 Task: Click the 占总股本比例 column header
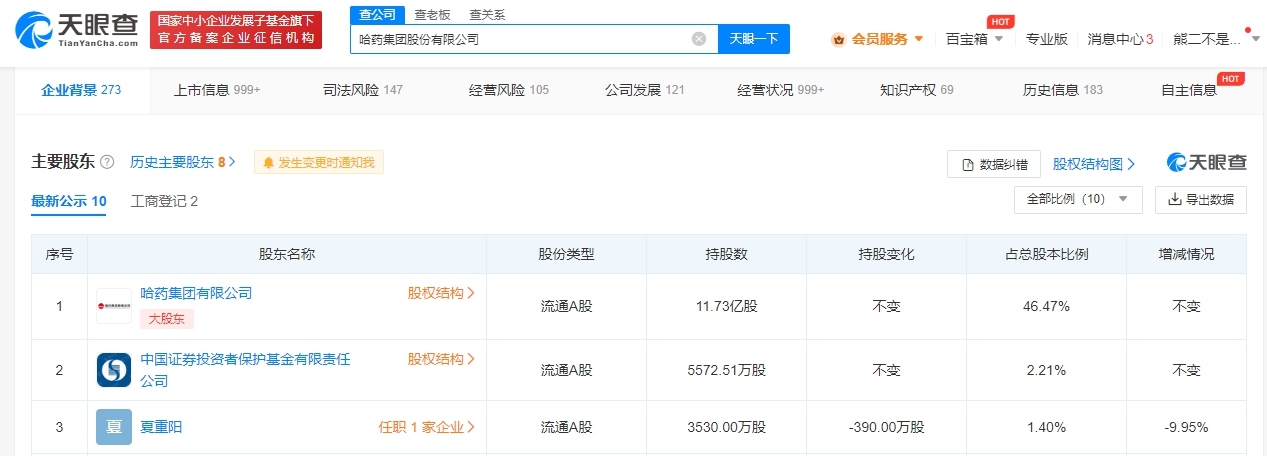coord(1046,254)
